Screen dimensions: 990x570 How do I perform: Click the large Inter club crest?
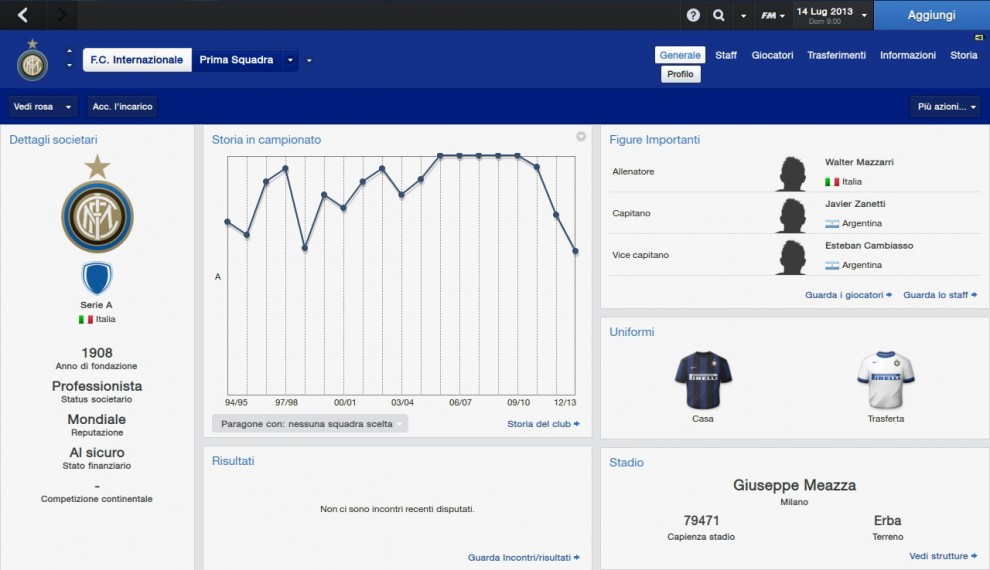97,205
